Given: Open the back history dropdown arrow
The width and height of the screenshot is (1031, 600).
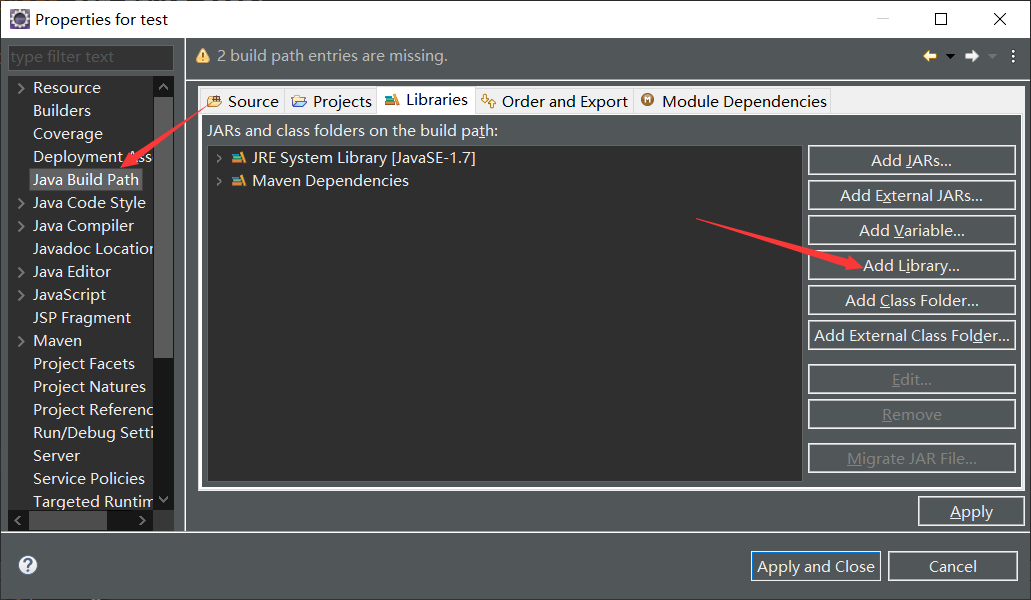Looking at the screenshot, I should (x=950, y=57).
